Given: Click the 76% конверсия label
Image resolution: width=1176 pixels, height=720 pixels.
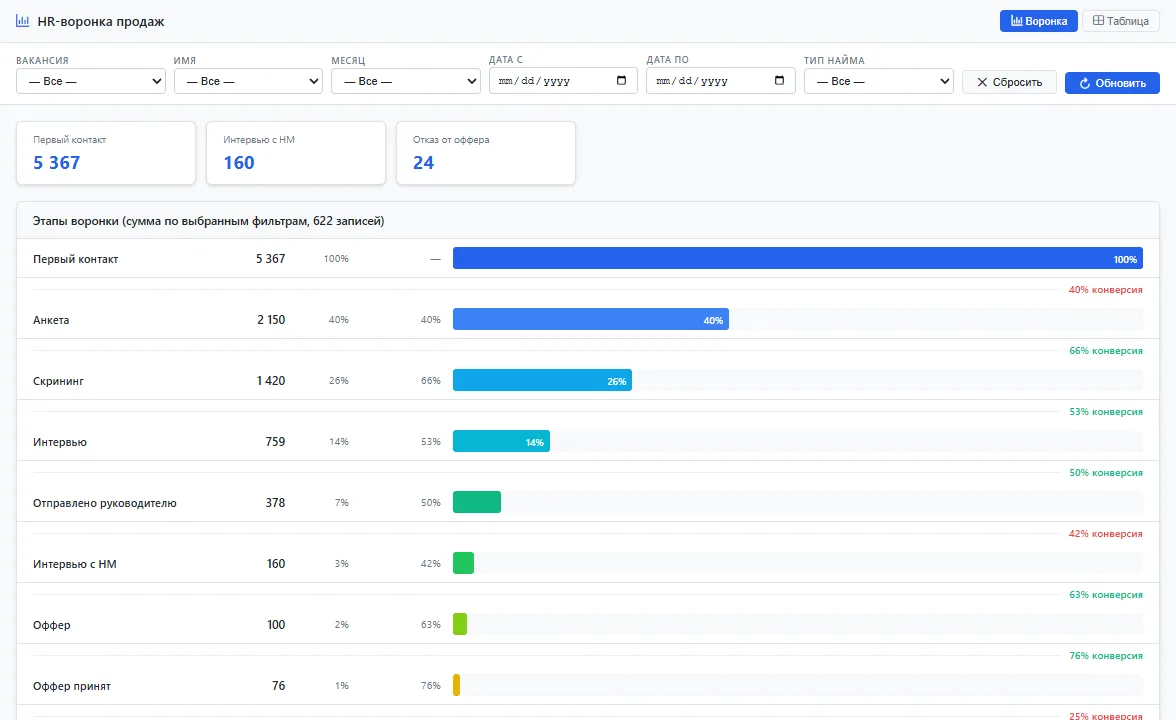Looking at the screenshot, I should tap(1106, 656).
